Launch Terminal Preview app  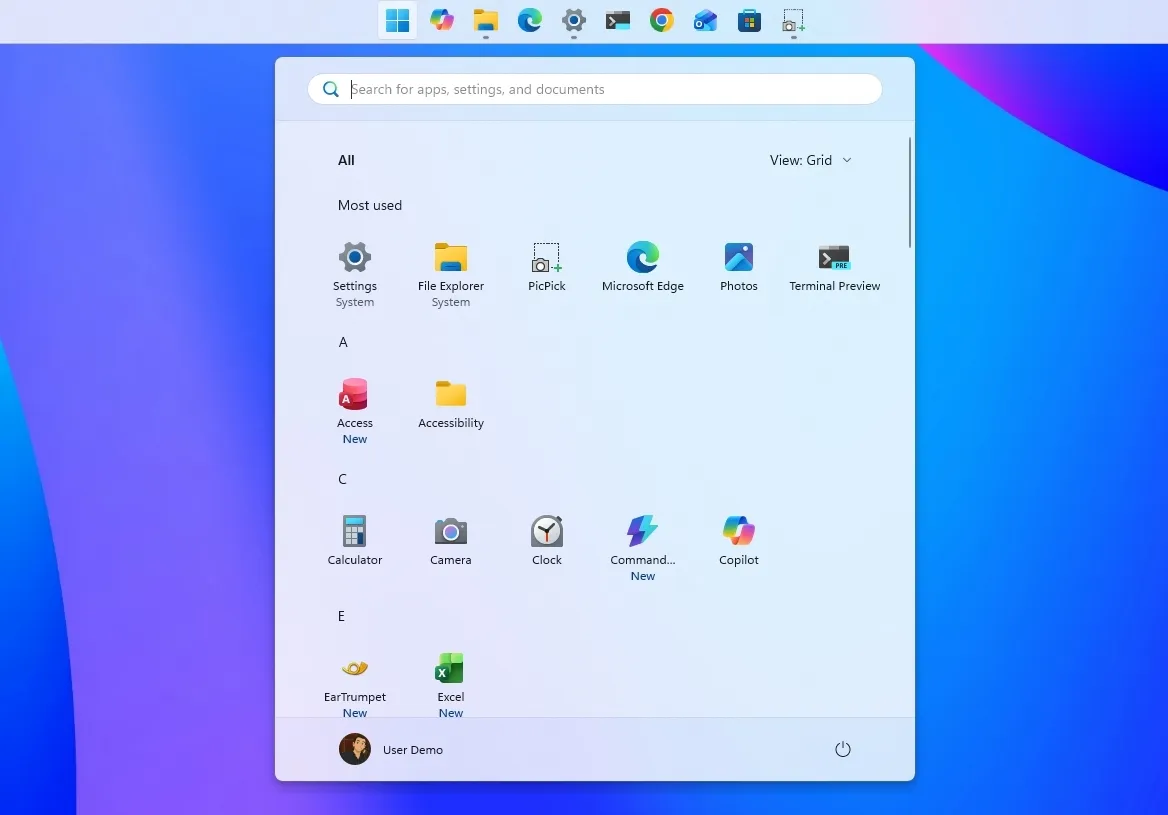click(x=834, y=267)
